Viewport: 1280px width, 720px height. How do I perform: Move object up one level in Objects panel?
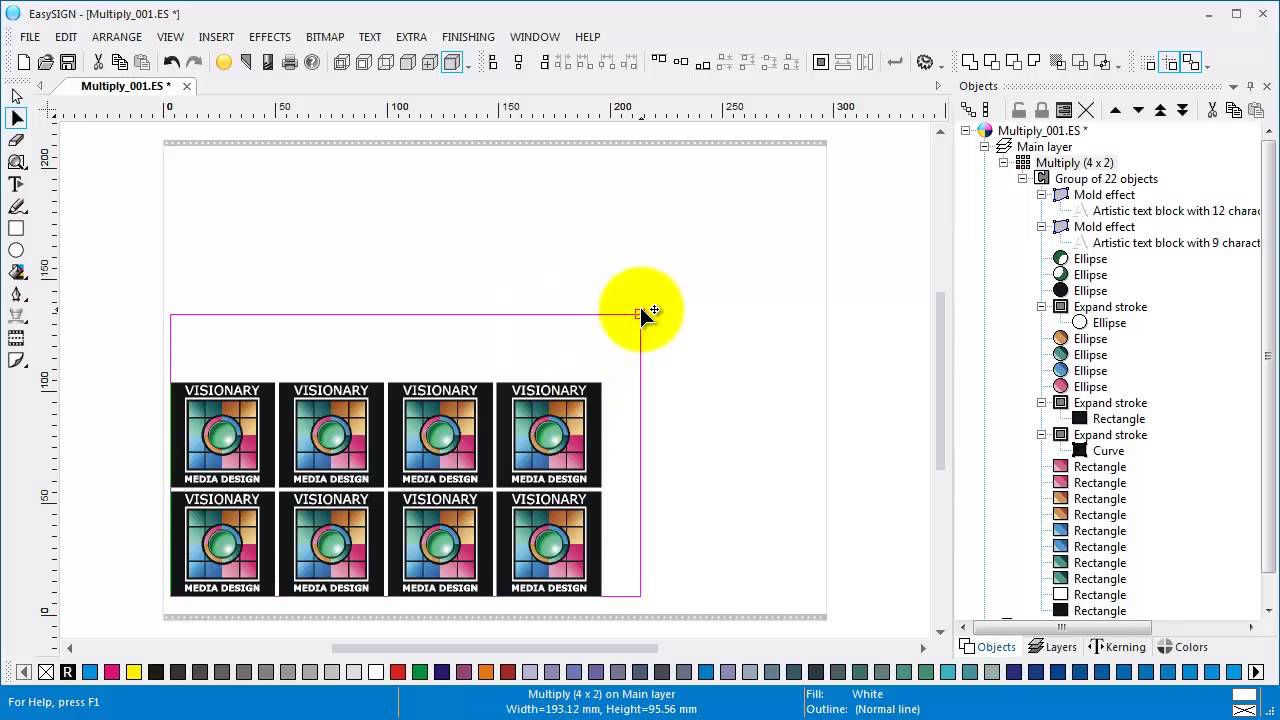1116,110
